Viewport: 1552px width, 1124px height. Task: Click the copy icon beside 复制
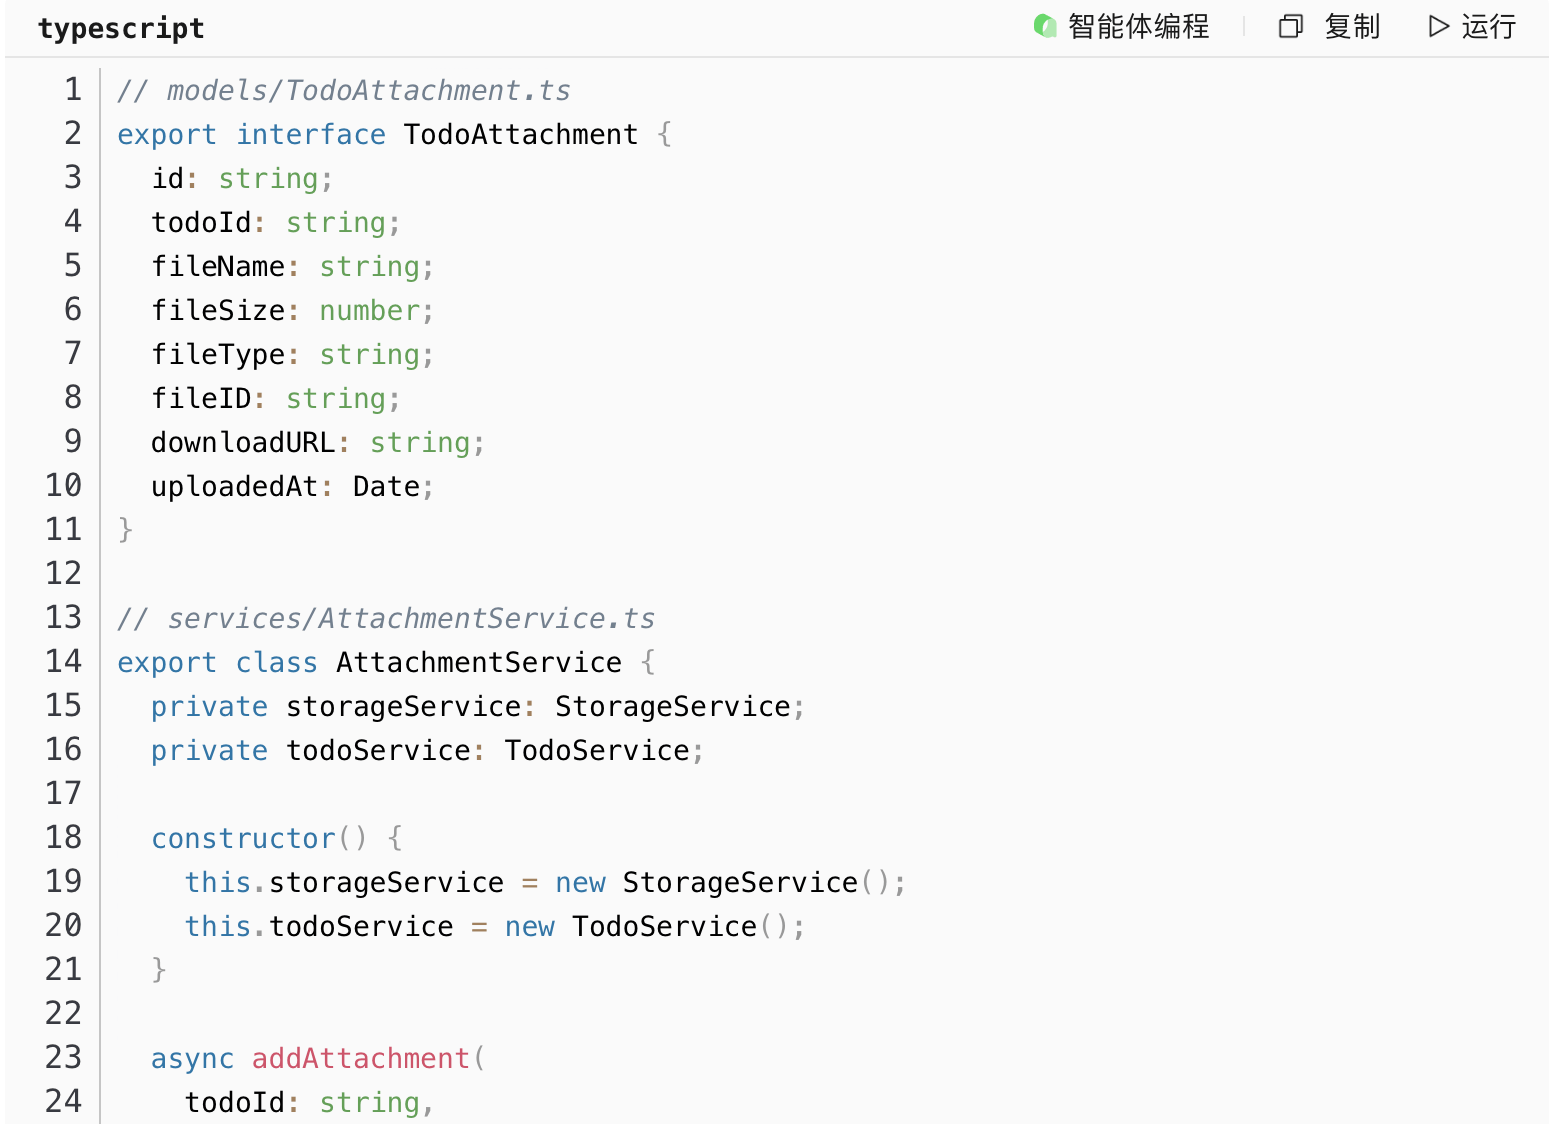point(1290,26)
